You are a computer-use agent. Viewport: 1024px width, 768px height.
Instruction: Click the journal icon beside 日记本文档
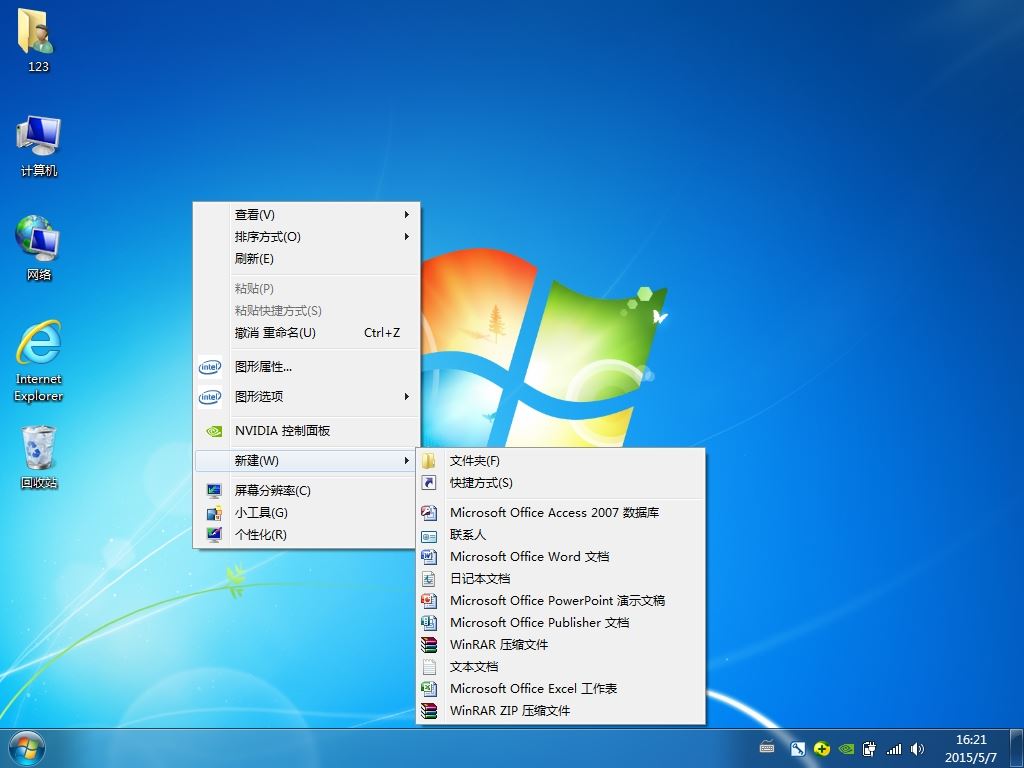point(428,579)
